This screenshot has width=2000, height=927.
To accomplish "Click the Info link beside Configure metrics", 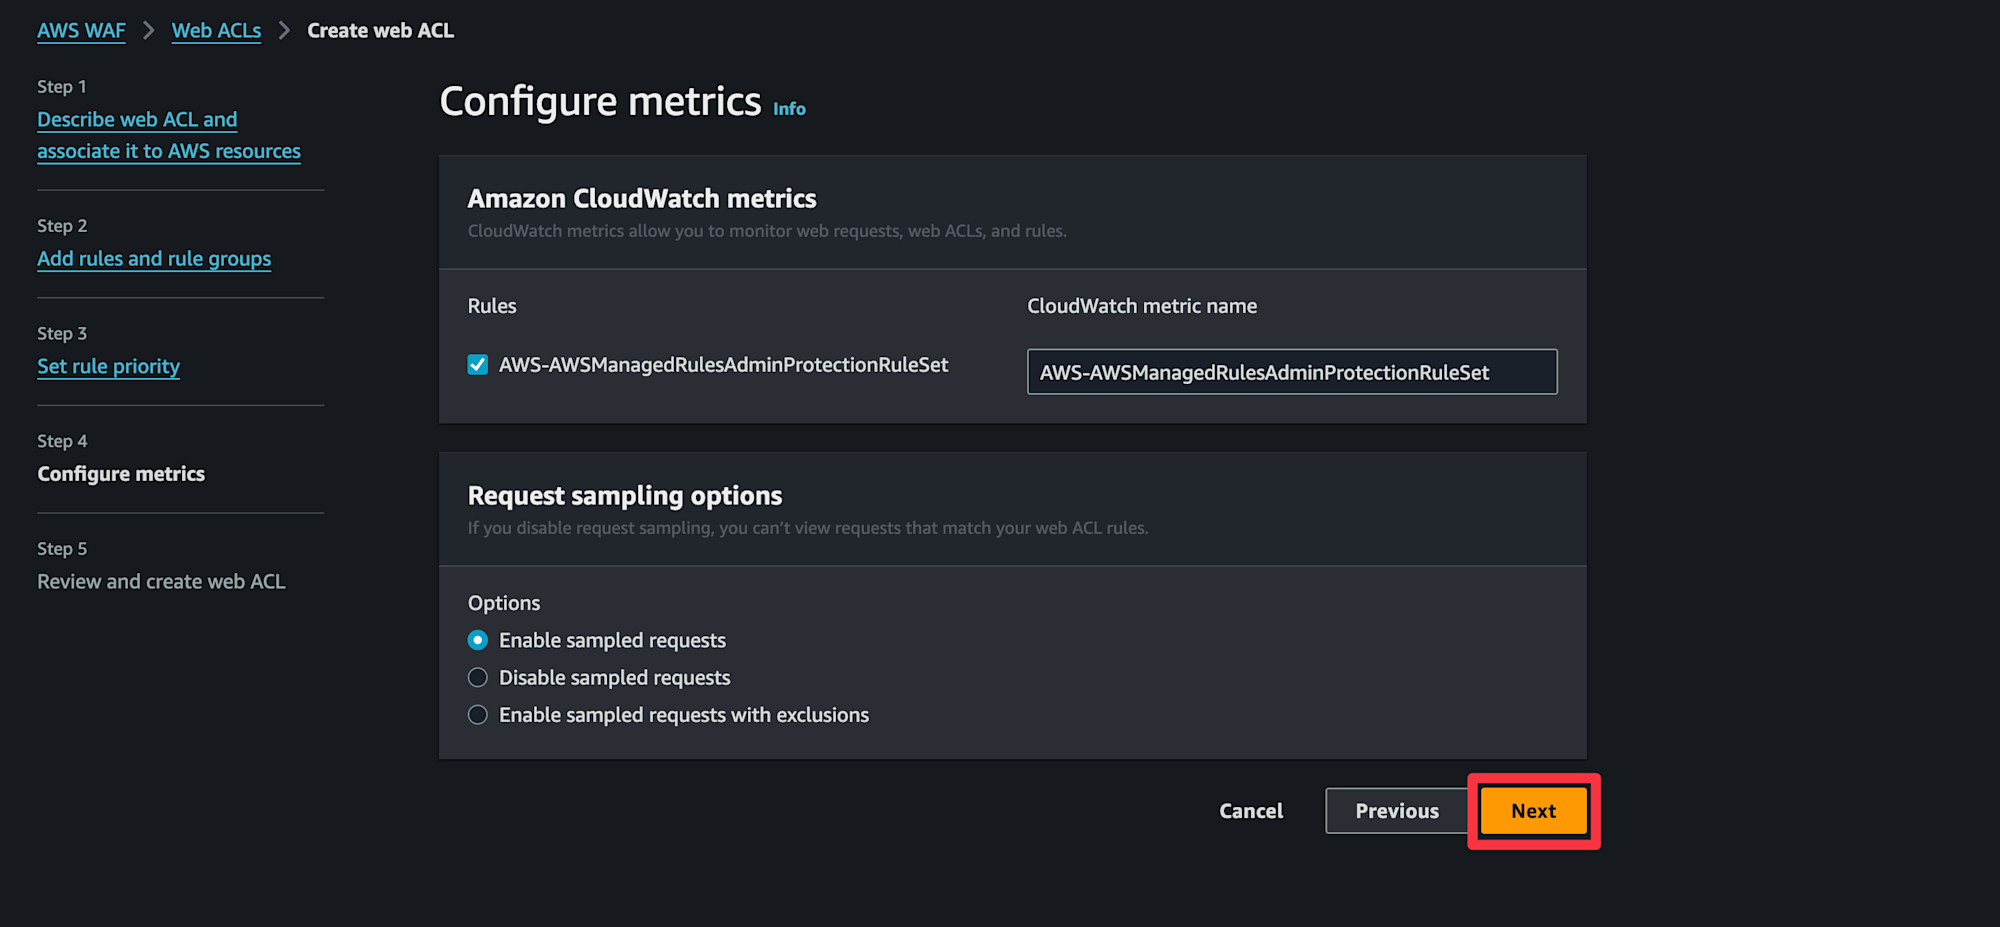I will pos(789,109).
